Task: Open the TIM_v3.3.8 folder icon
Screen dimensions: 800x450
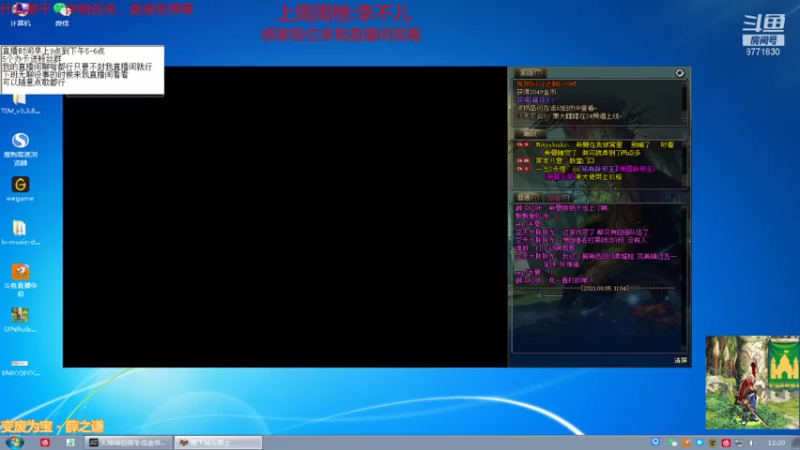Action: point(20,104)
